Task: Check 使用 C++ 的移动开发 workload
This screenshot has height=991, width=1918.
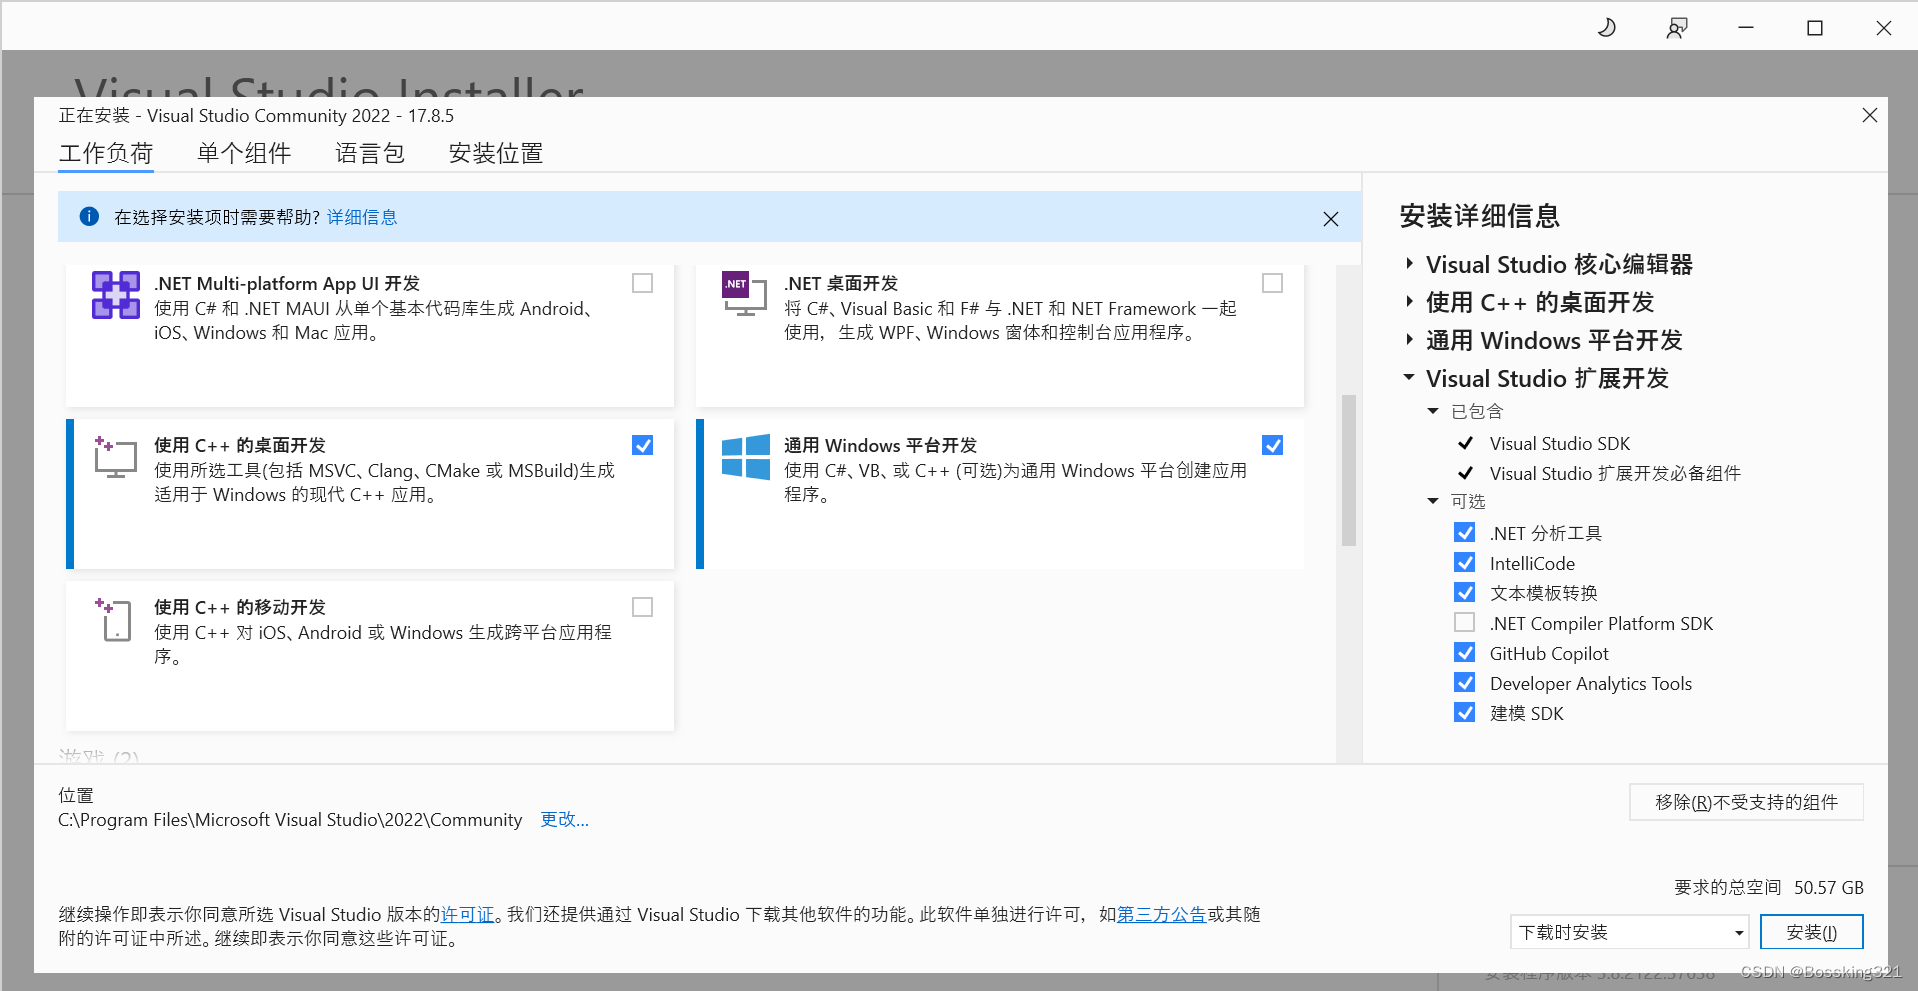Action: pyautogui.click(x=642, y=607)
